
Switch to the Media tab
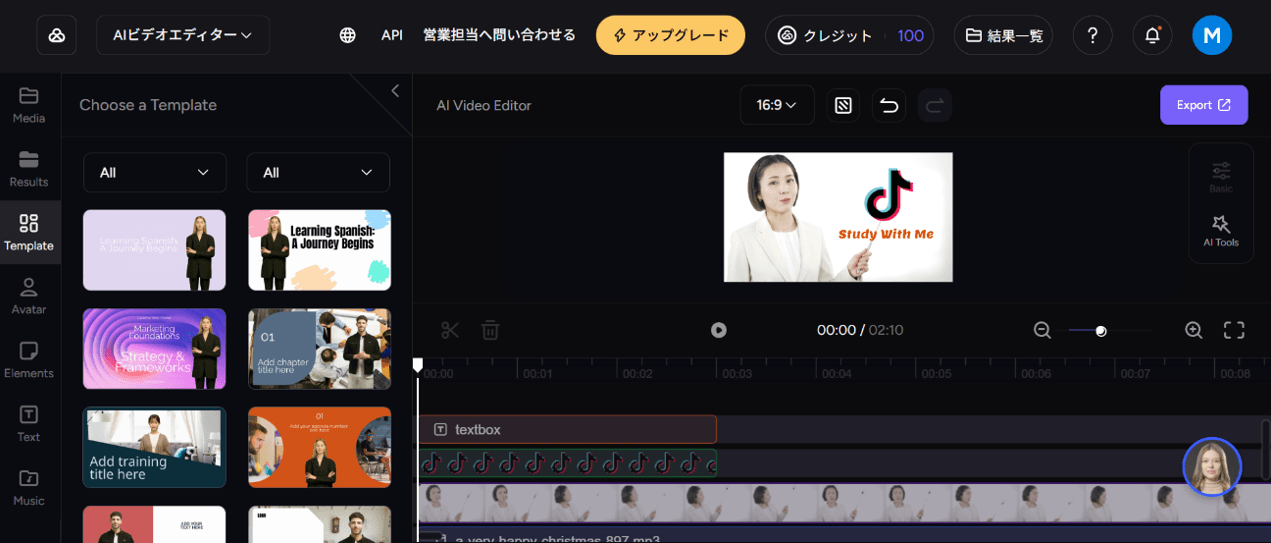pyautogui.click(x=29, y=105)
